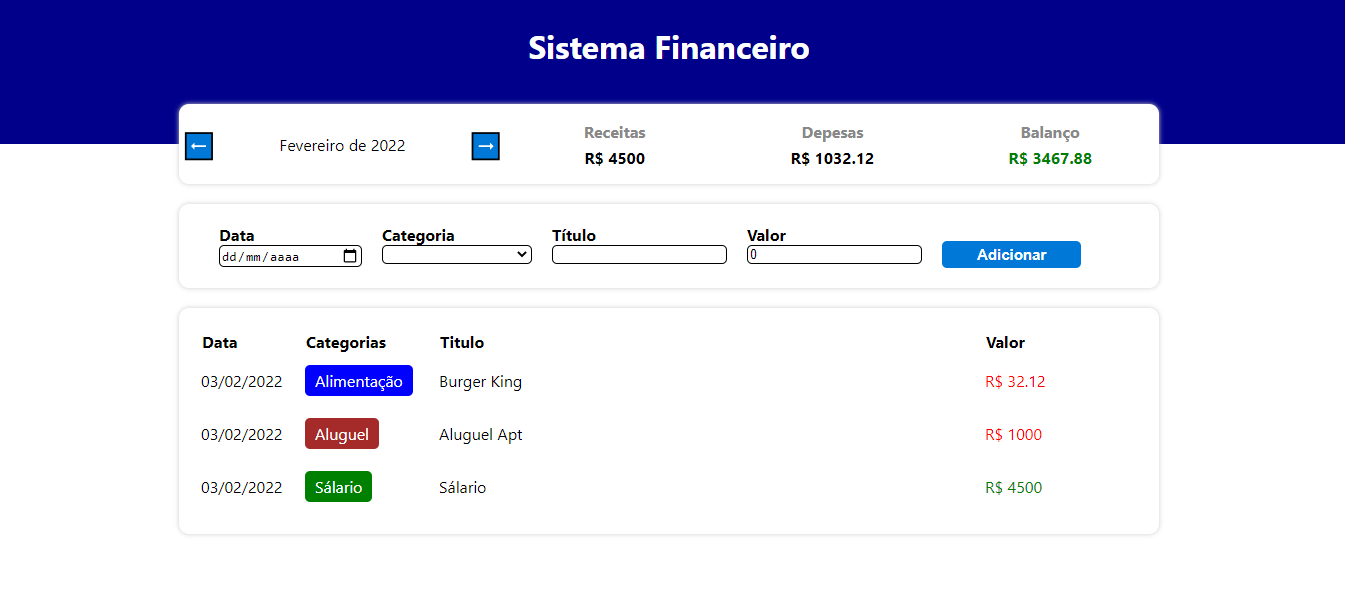1345x613 pixels.
Task: Click the green Sálario category badge
Action: pos(338,486)
